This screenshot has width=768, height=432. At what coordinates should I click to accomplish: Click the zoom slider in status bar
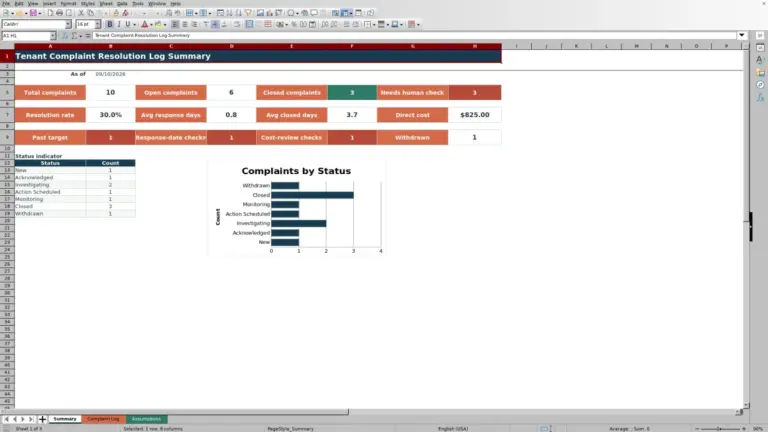point(720,429)
